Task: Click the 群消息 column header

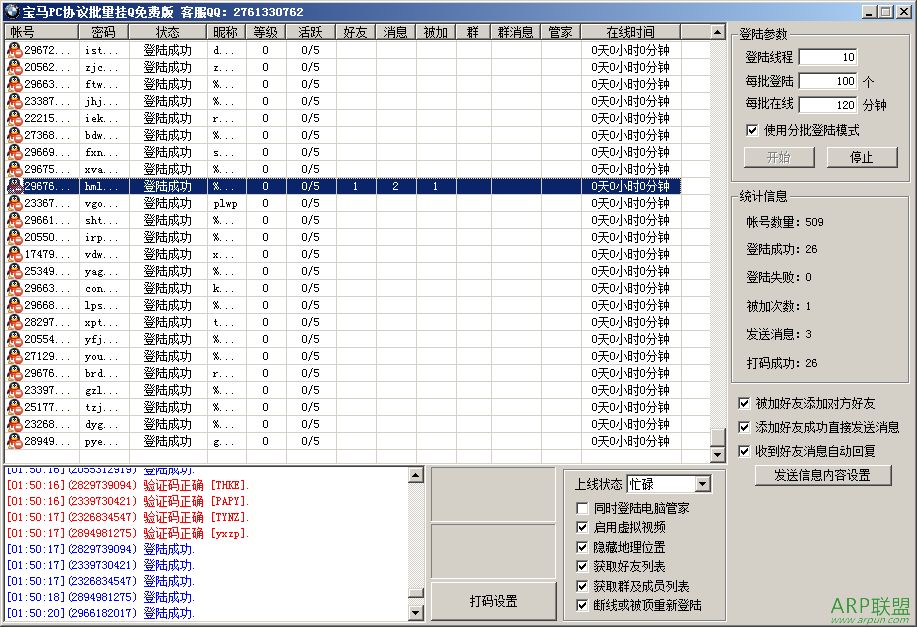Action: coord(516,32)
